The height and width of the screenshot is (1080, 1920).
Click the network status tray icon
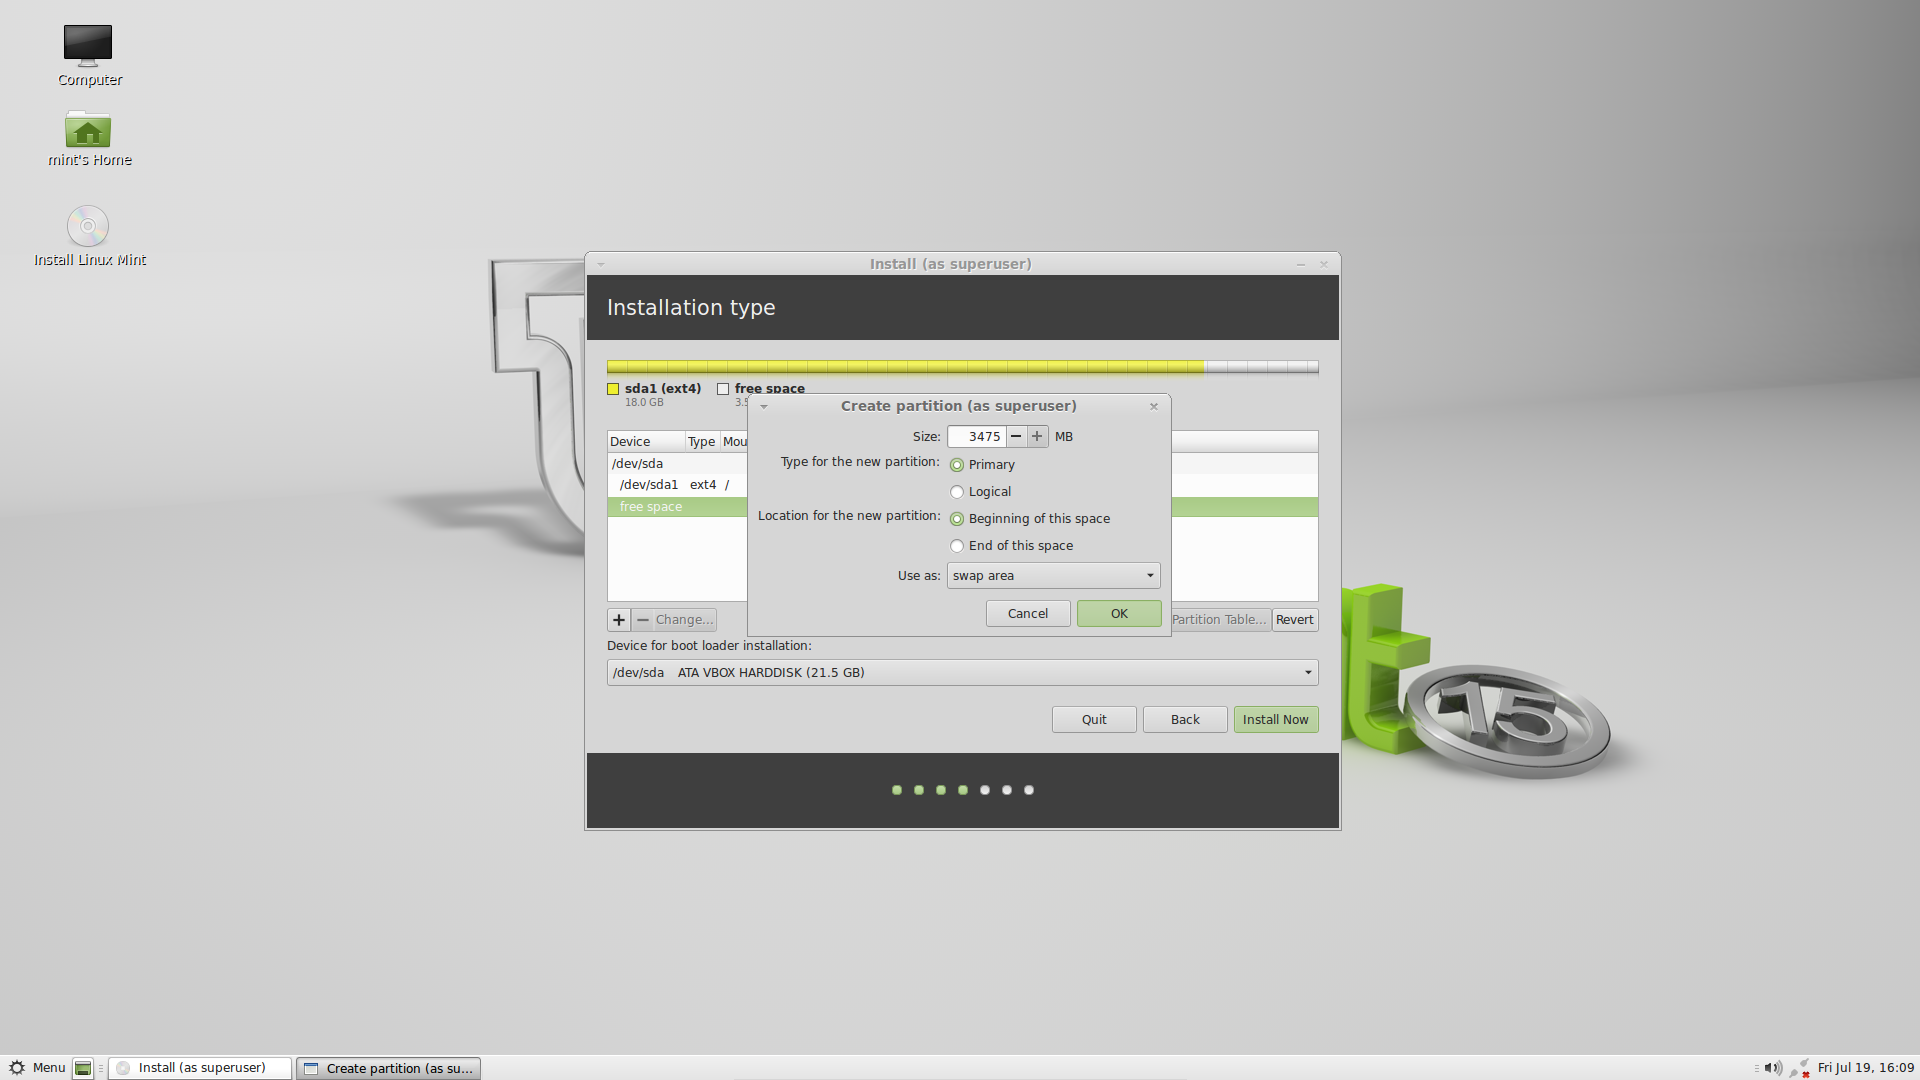1799,1068
